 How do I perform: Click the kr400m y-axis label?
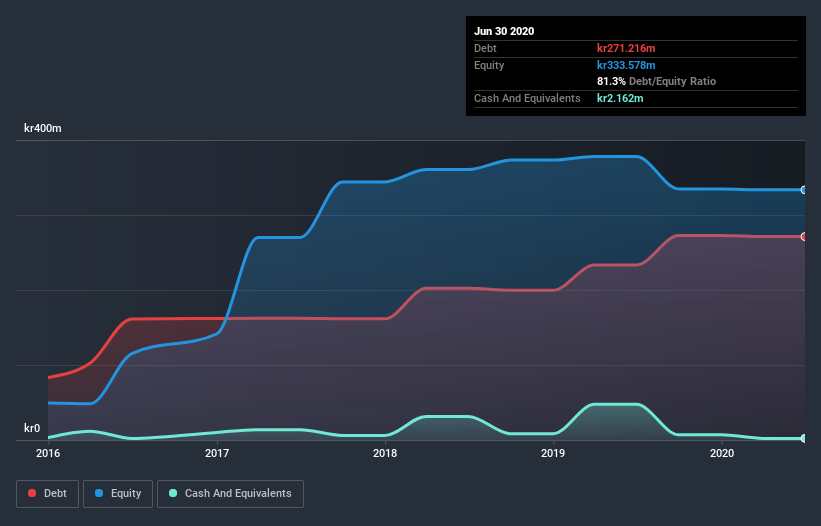pyautogui.click(x=43, y=128)
